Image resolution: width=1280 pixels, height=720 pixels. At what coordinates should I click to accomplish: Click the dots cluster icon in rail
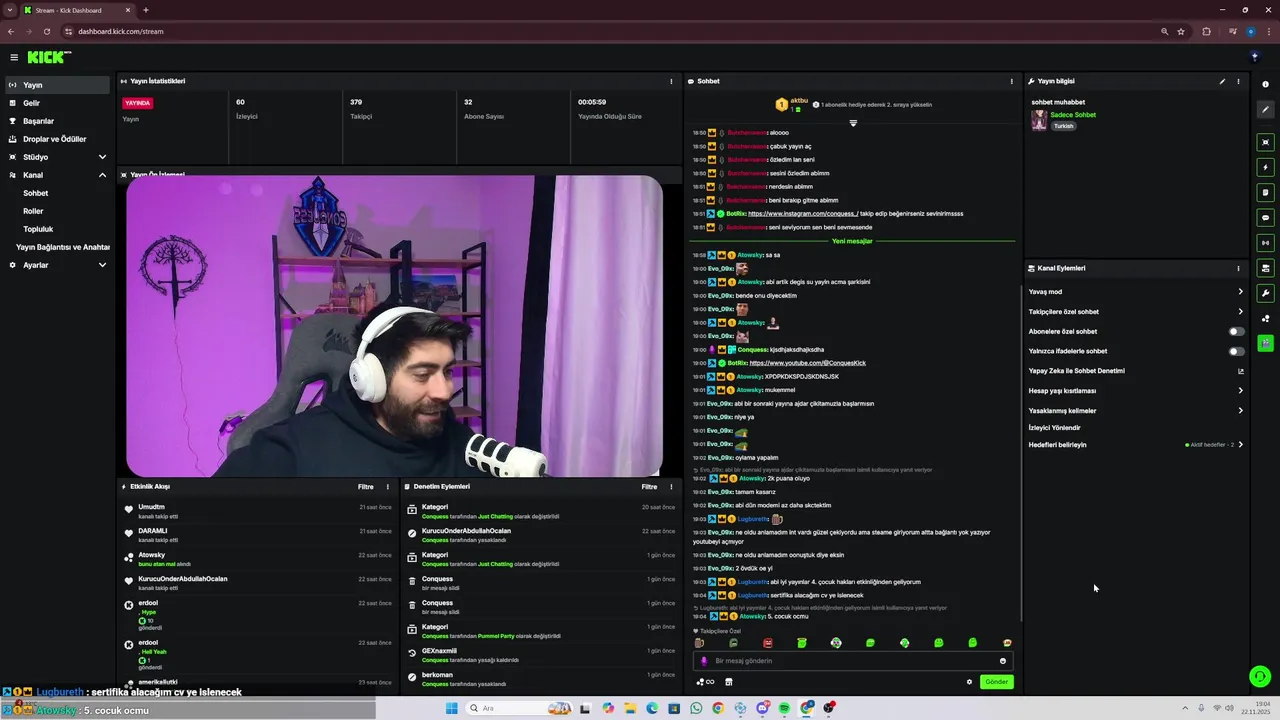[x=1265, y=318]
